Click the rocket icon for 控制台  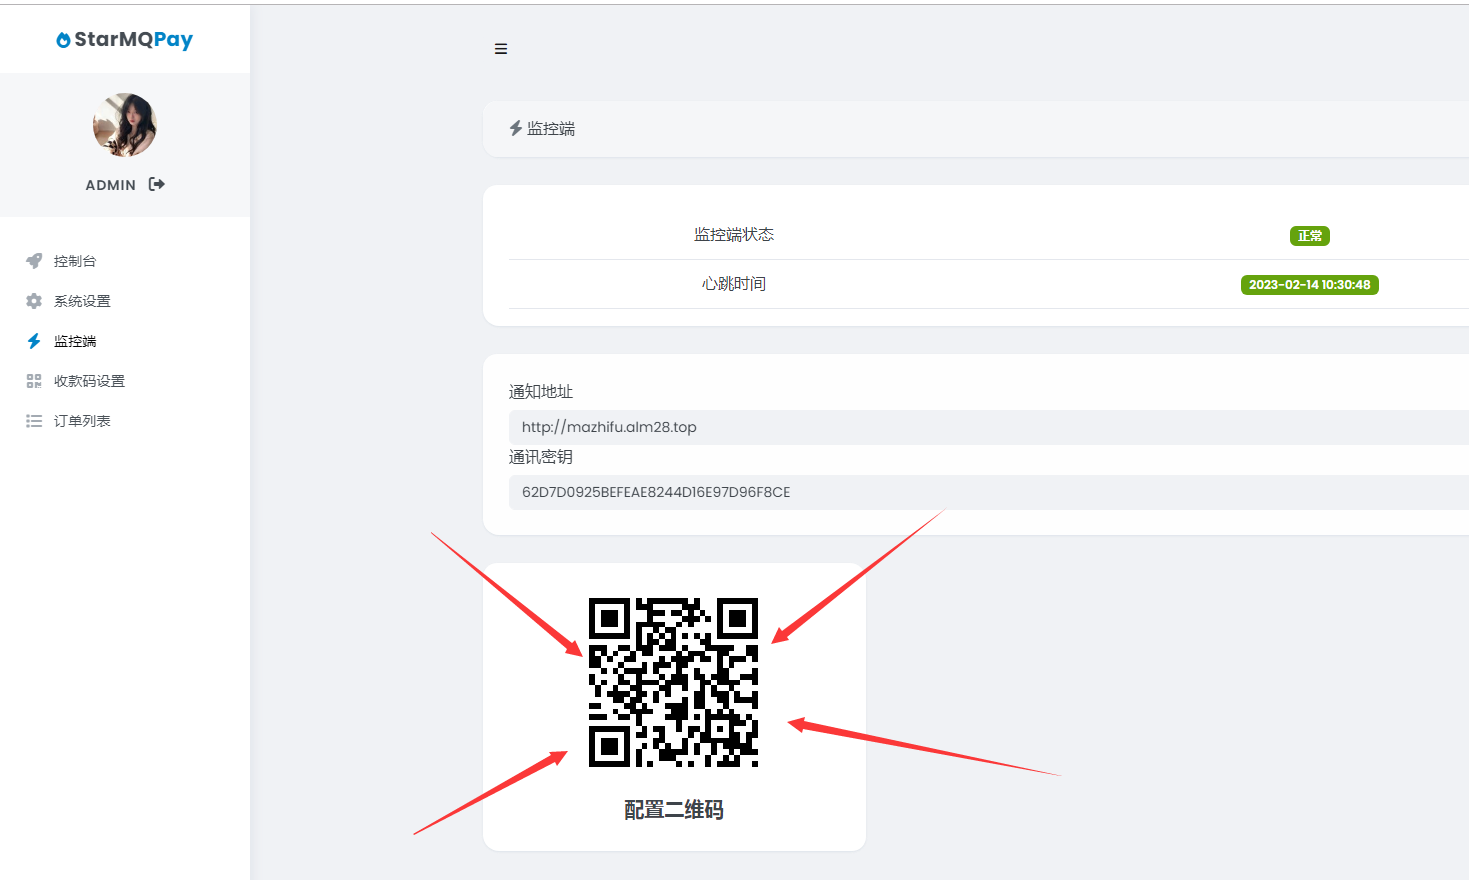[x=34, y=261]
